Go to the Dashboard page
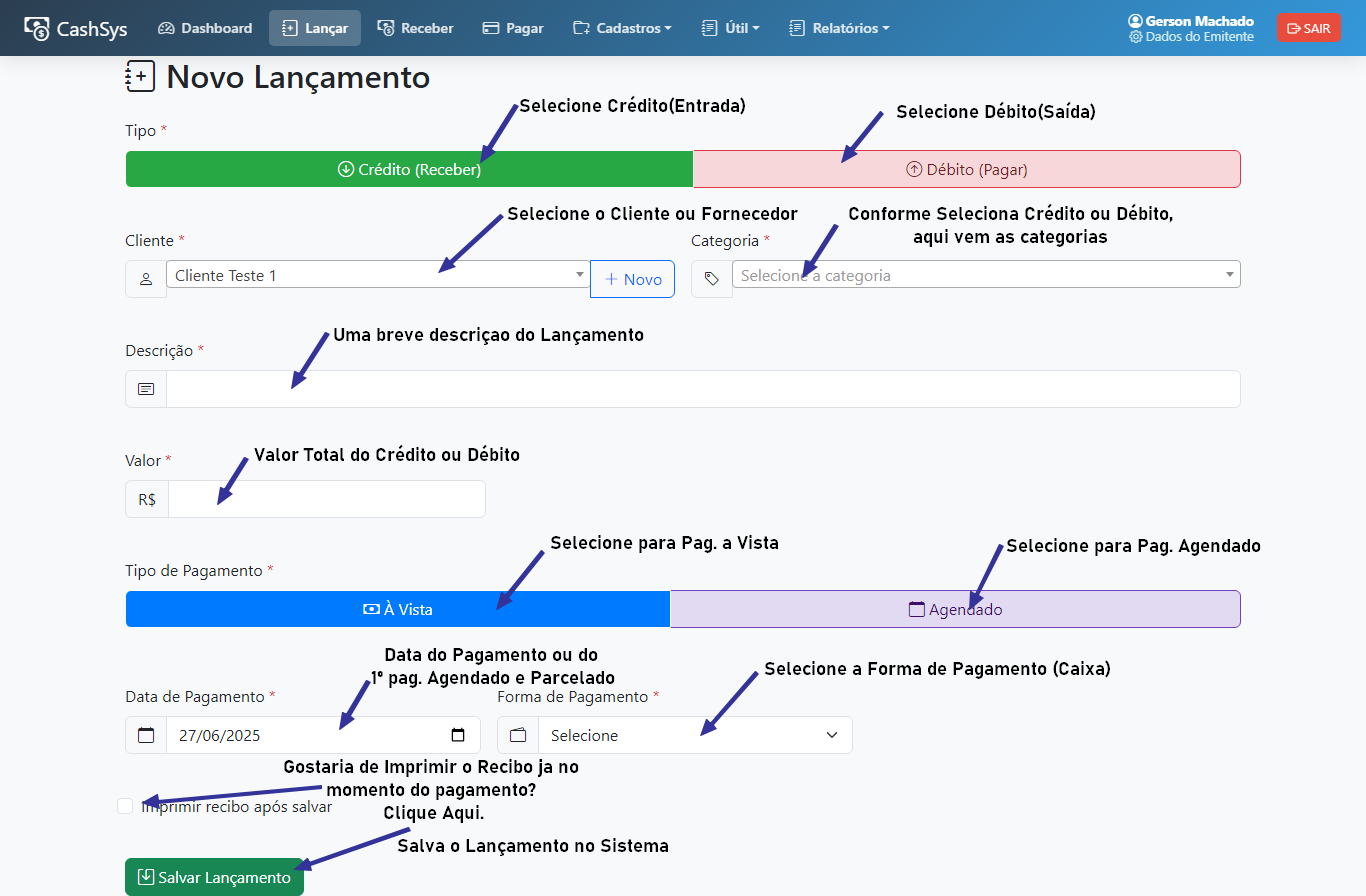This screenshot has width=1366, height=896. (x=205, y=28)
